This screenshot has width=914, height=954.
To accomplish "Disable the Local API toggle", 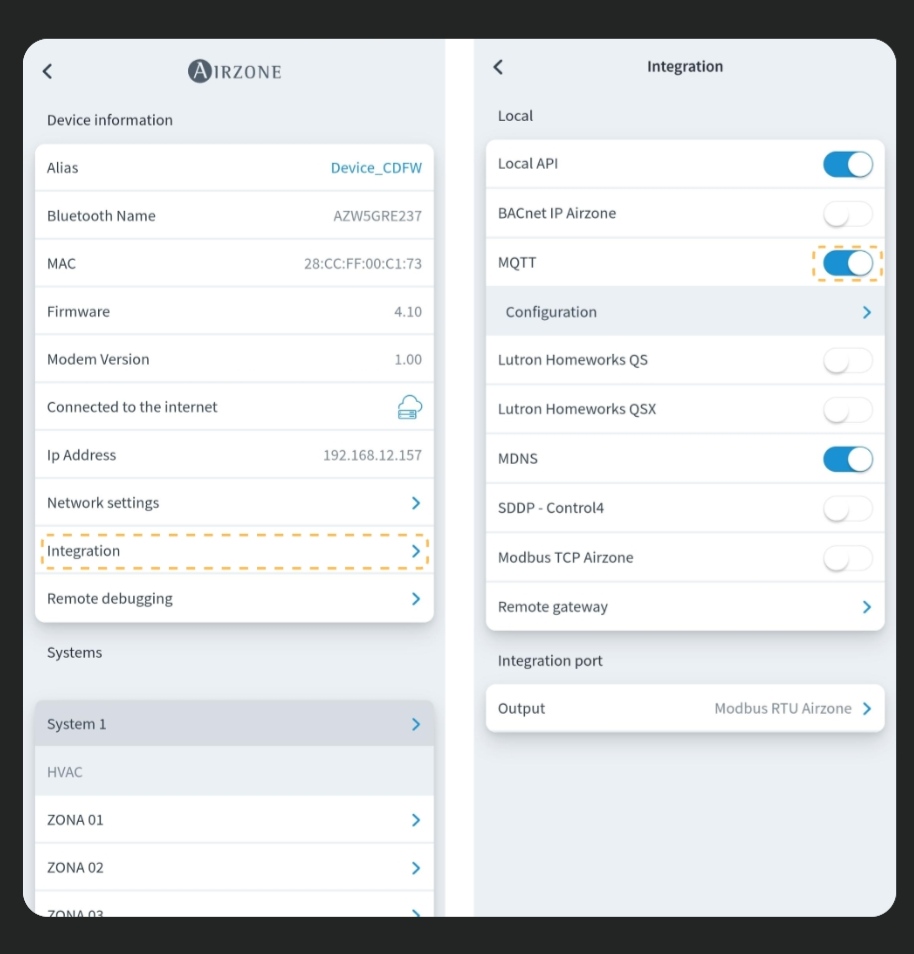I will click(x=848, y=164).
